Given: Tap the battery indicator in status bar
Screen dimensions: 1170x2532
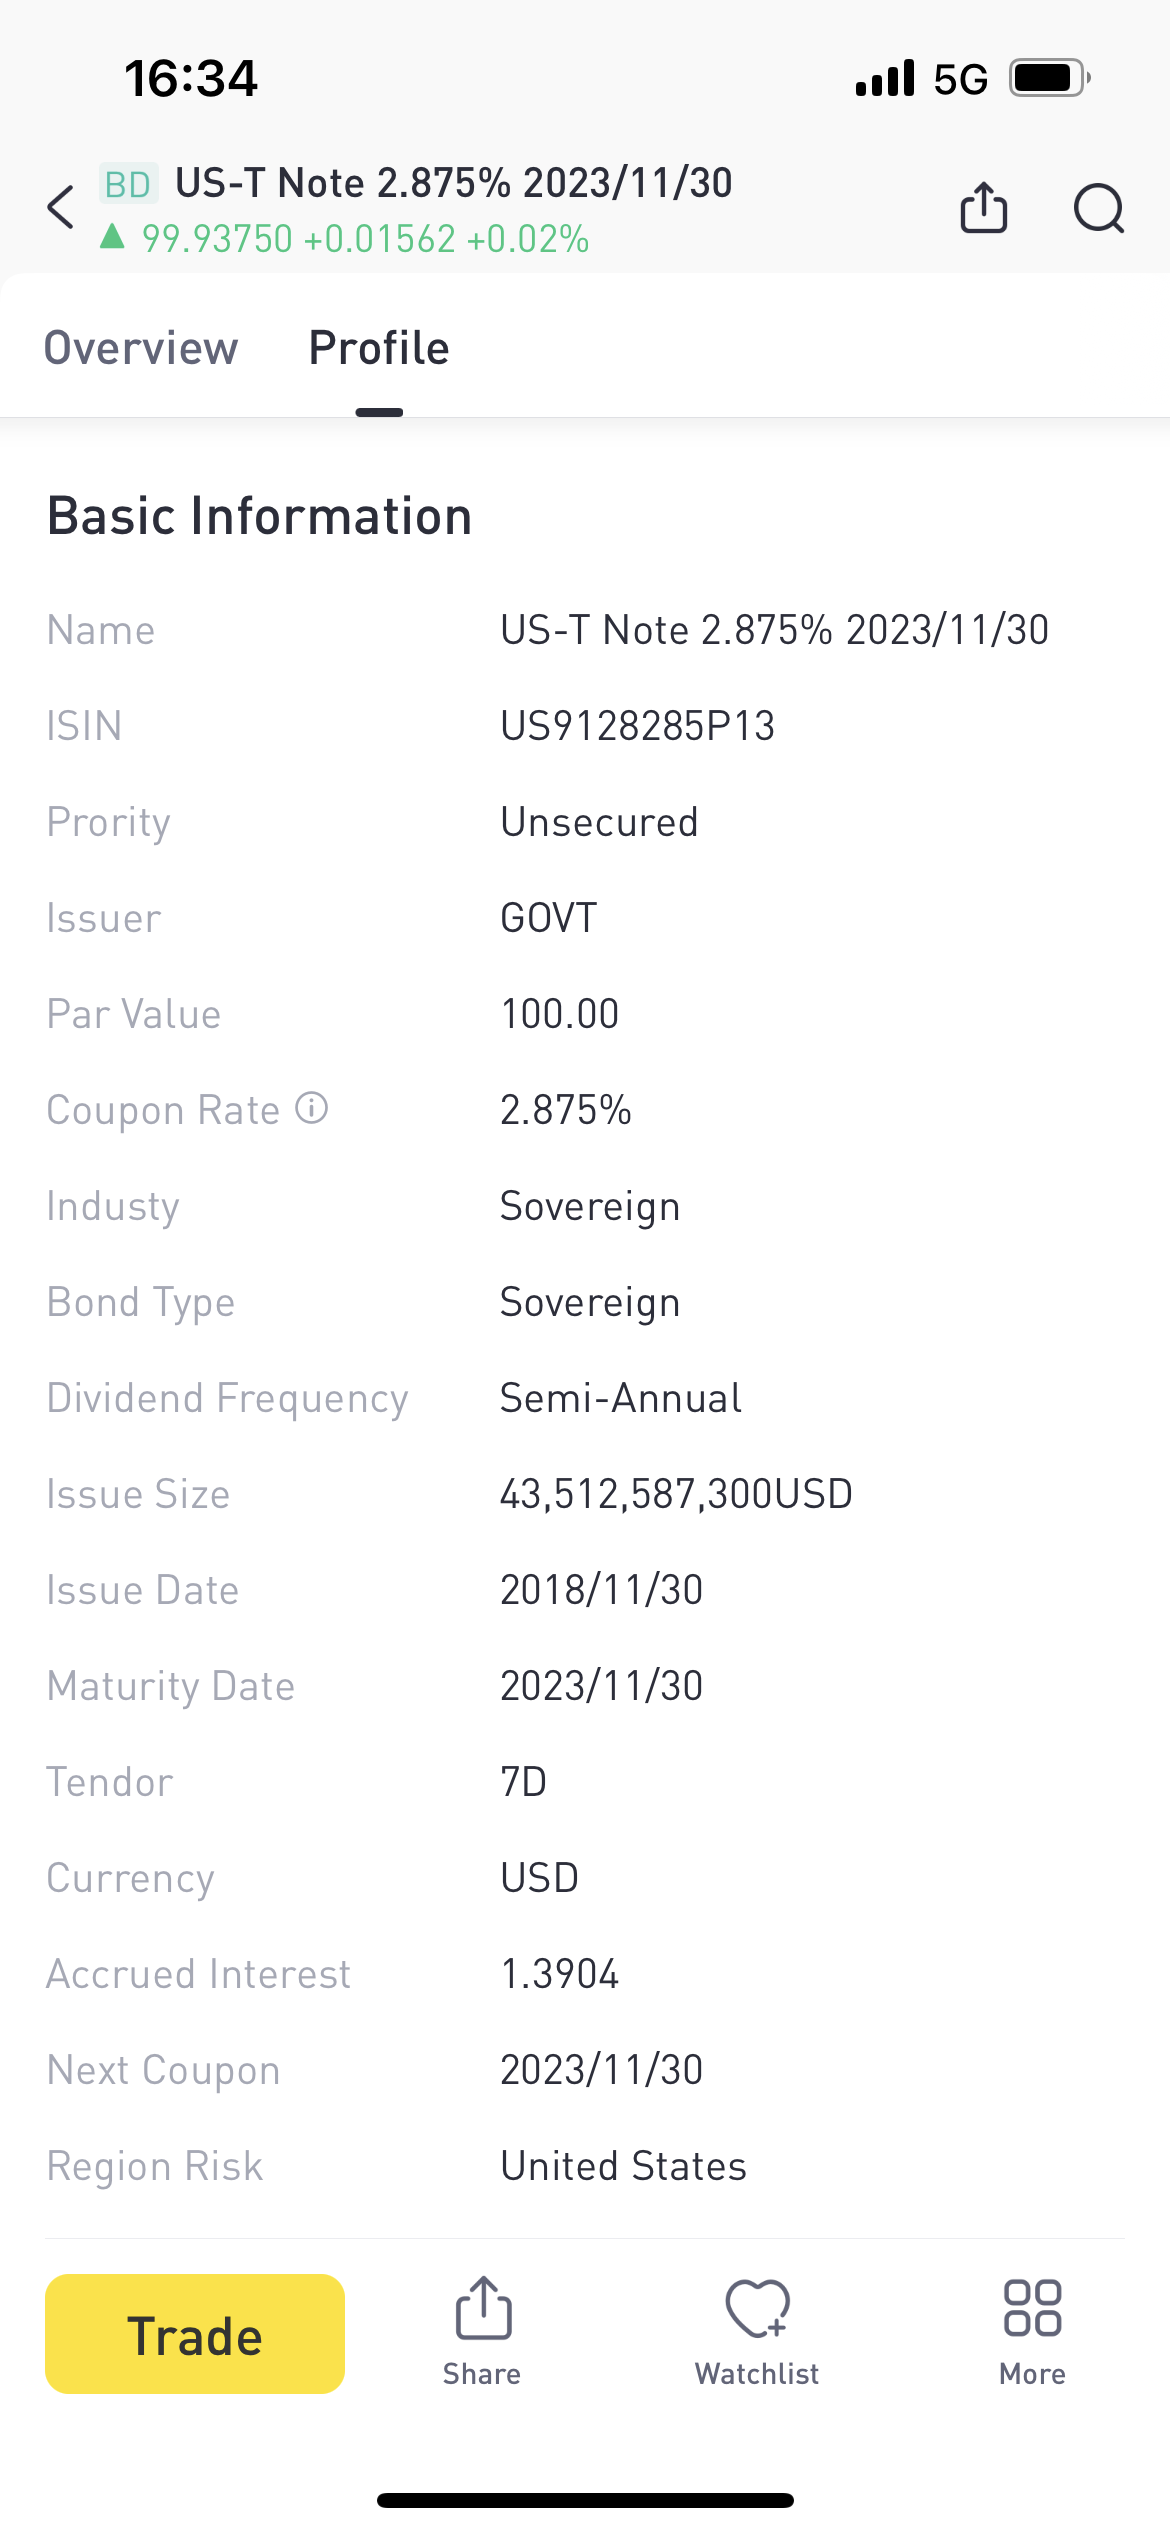Looking at the screenshot, I should point(1048,78).
